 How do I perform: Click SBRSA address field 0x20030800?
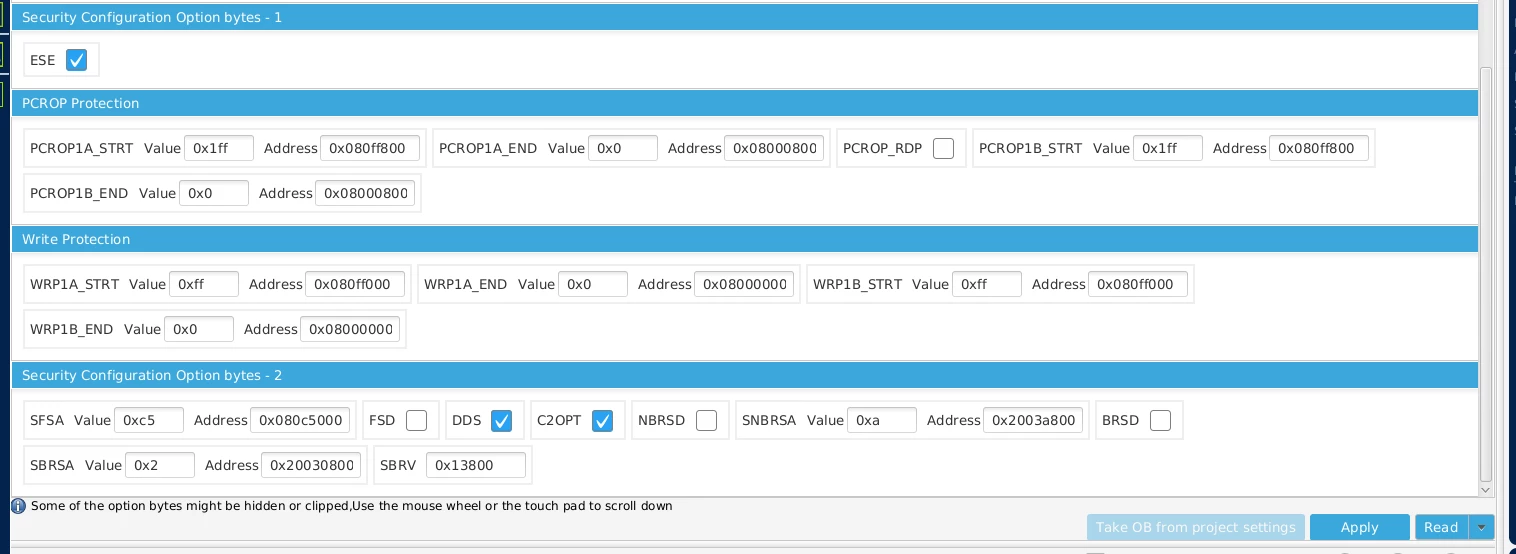point(311,465)
